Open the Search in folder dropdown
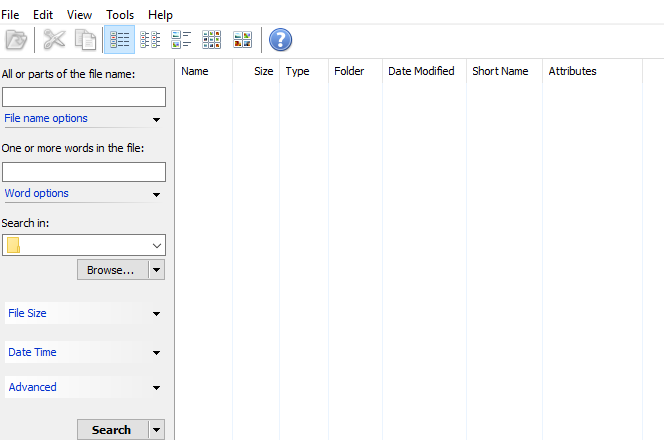 point(157,245)
